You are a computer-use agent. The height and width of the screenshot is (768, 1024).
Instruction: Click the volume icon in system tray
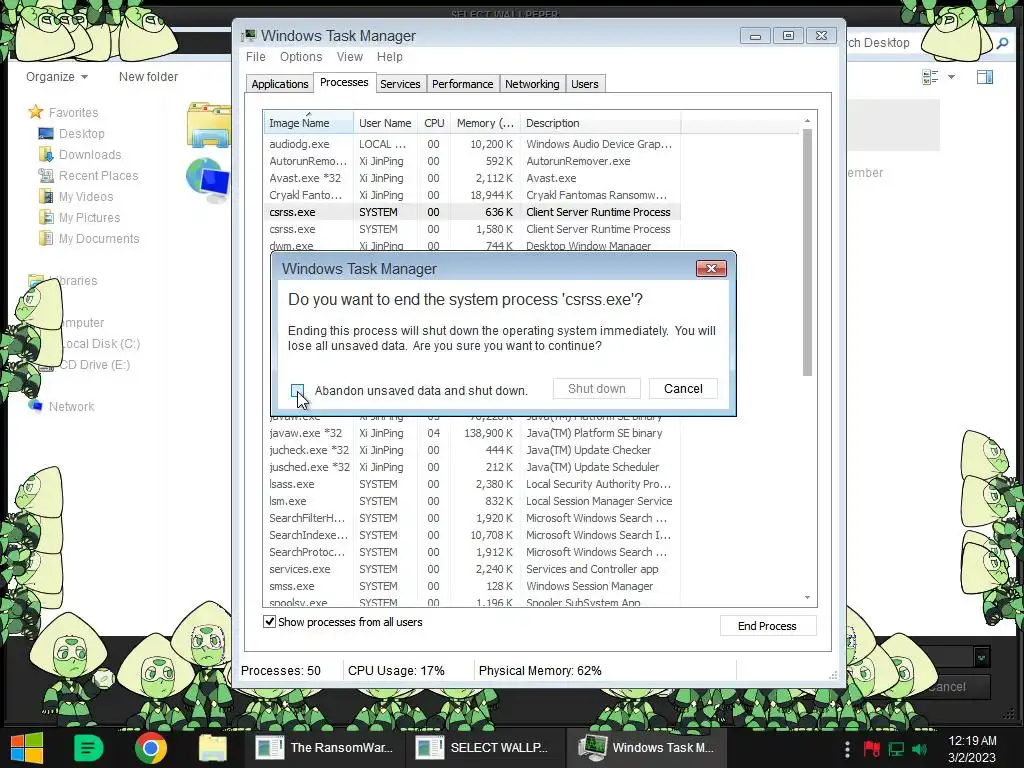[x=919, y=749]
